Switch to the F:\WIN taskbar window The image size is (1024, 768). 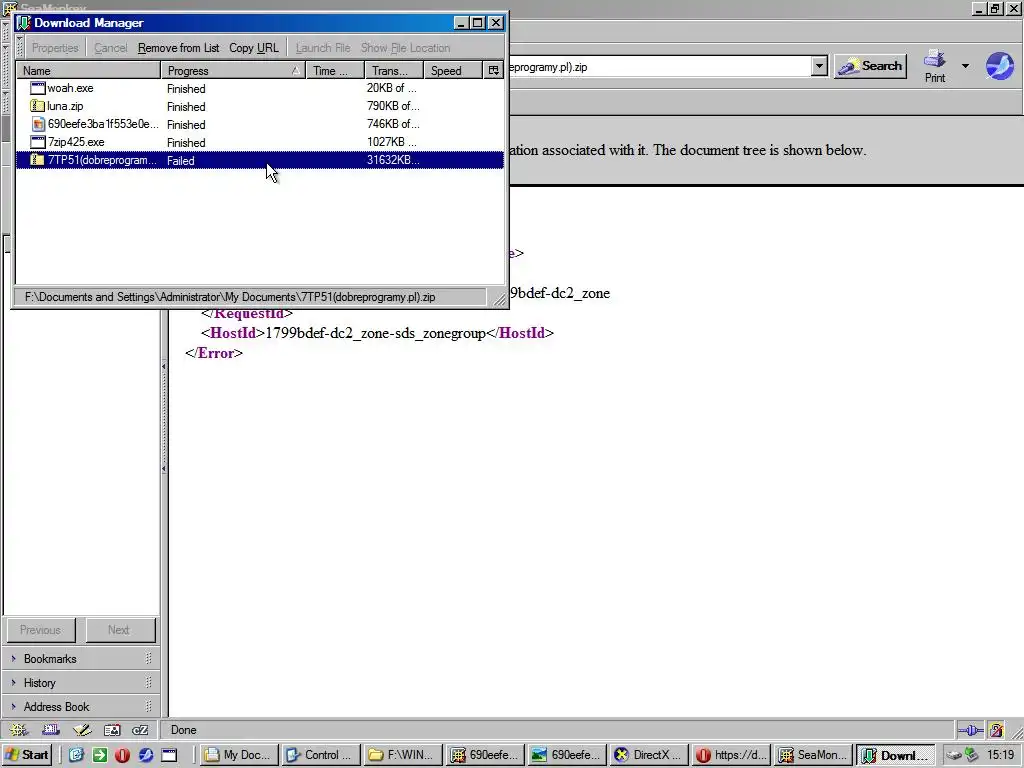[403, 755]
